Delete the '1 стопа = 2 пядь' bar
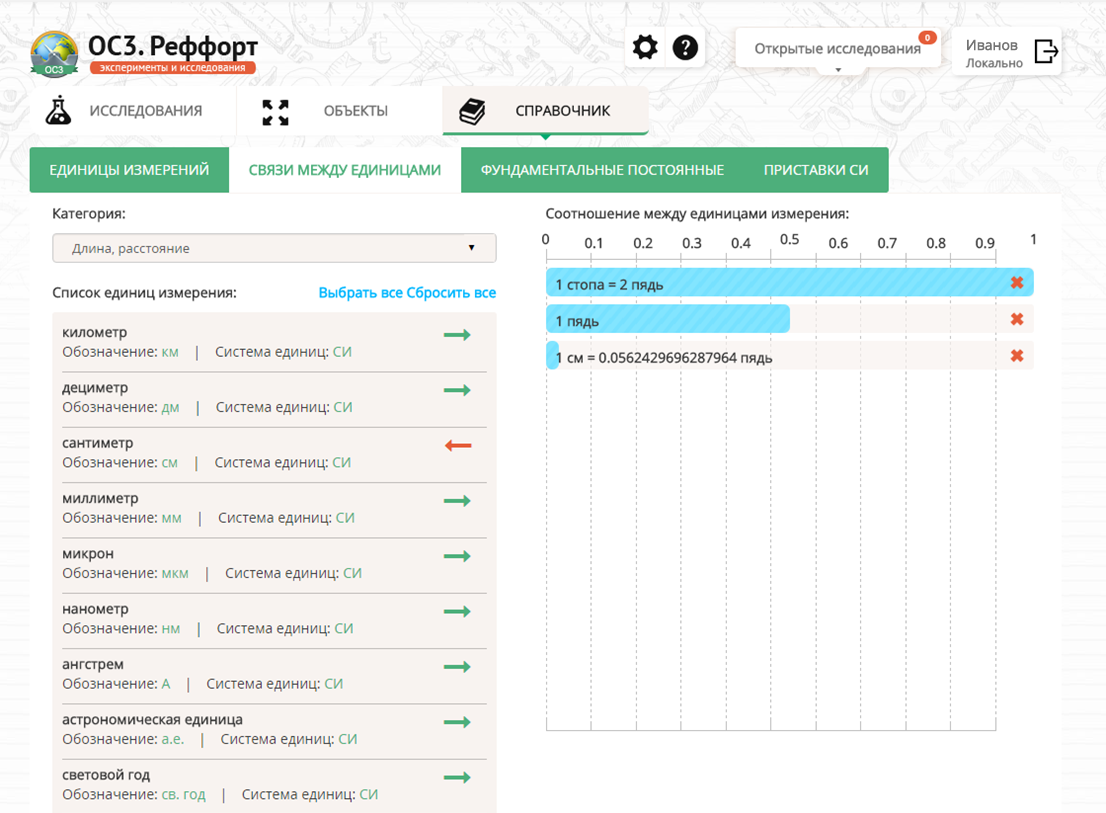 tap(1016, 283)
